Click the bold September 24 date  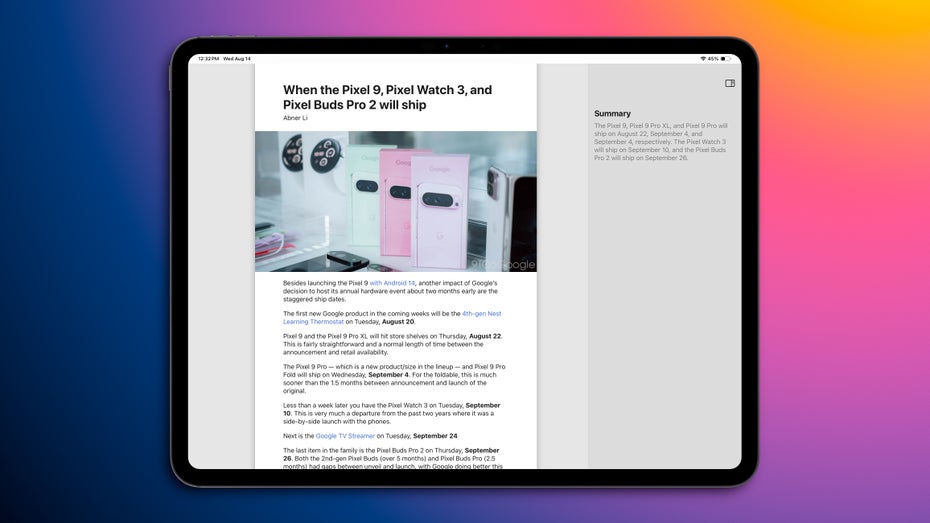pyautogui.click(x=435, y=436)
